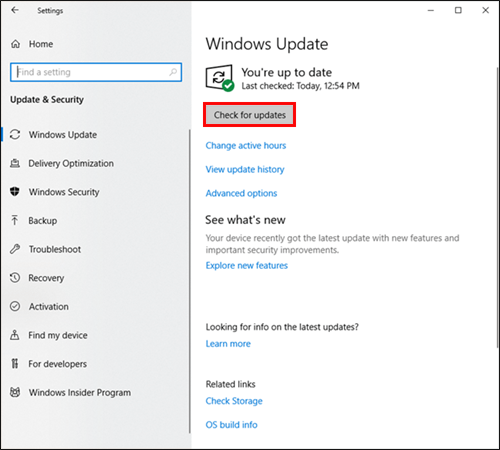Click the Last checked time text
Viewport: 500px width, 450px height.
[x=300, y=86]
